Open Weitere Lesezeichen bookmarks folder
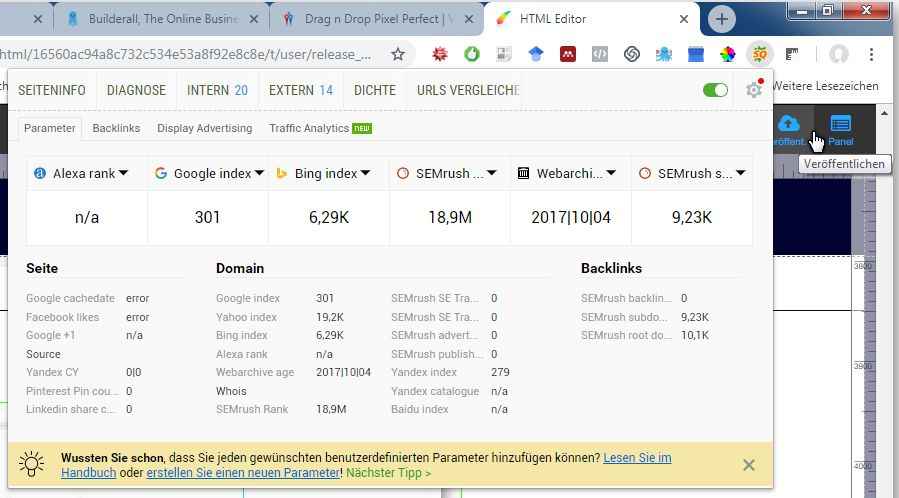899x498 pixels. point(826,86)
